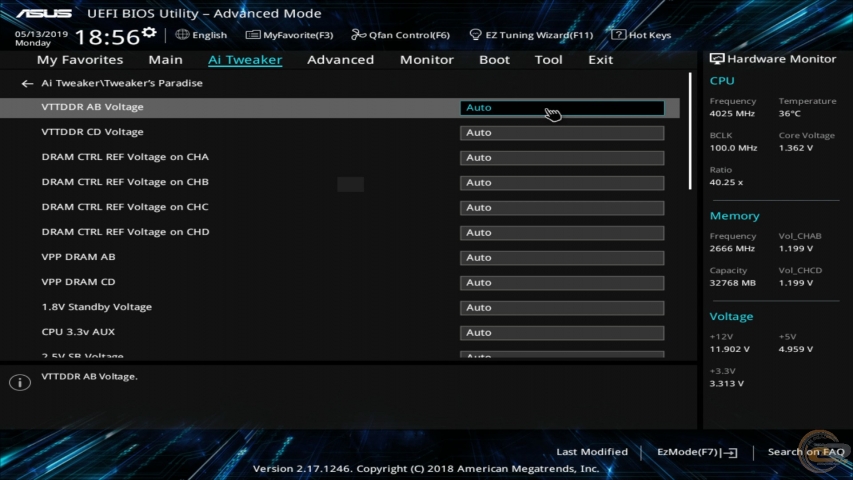Open the VPP DRAM AB Auto field

562,258
